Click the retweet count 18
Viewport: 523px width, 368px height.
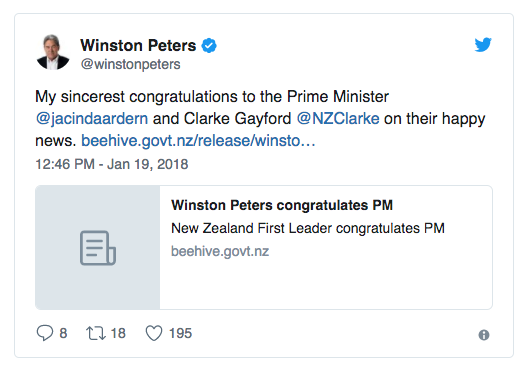(118, 333)
